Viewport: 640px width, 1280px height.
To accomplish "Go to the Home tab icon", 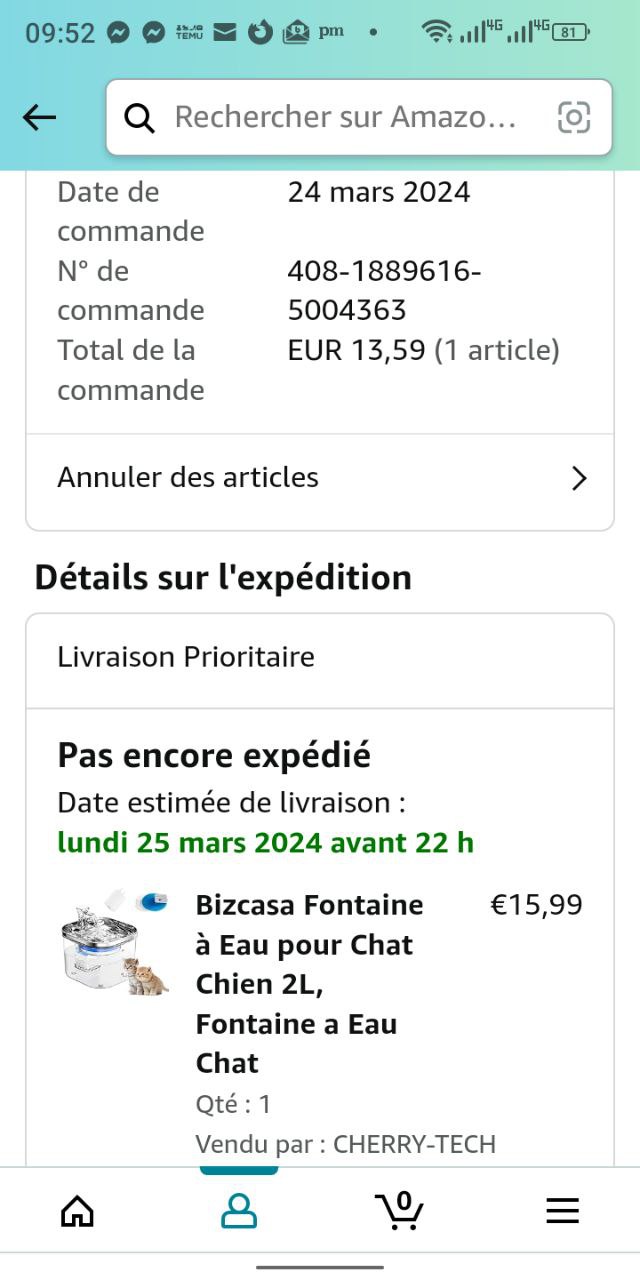I will pos(77,1211).
